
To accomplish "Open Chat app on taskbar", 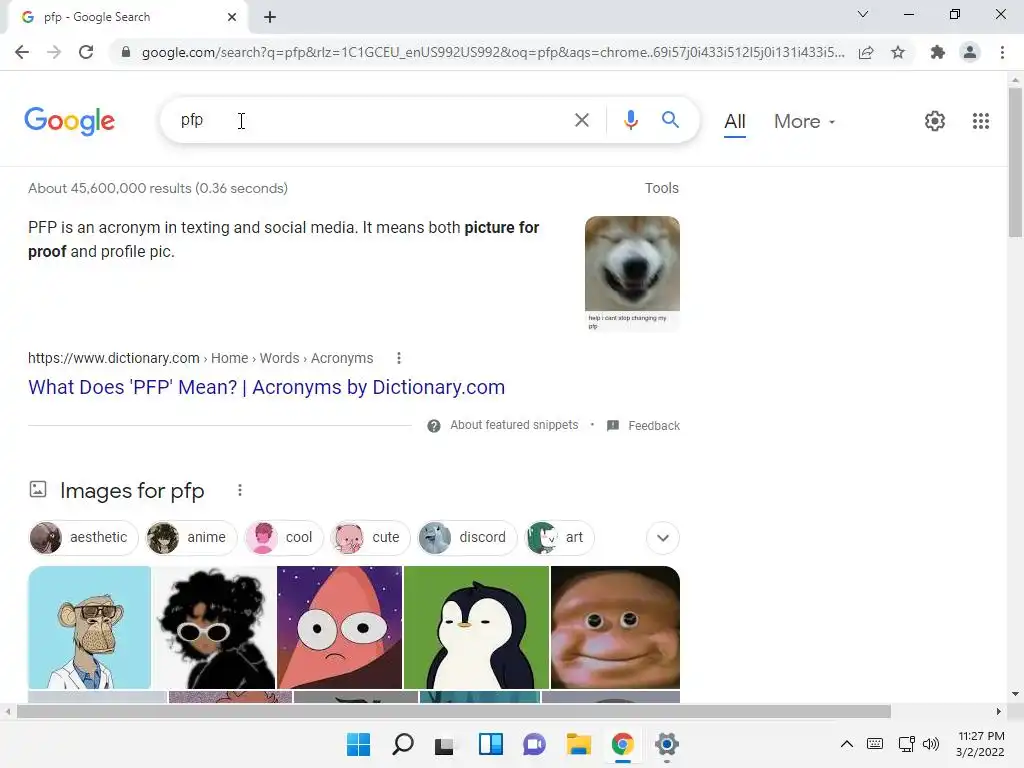I will point(534,744).
